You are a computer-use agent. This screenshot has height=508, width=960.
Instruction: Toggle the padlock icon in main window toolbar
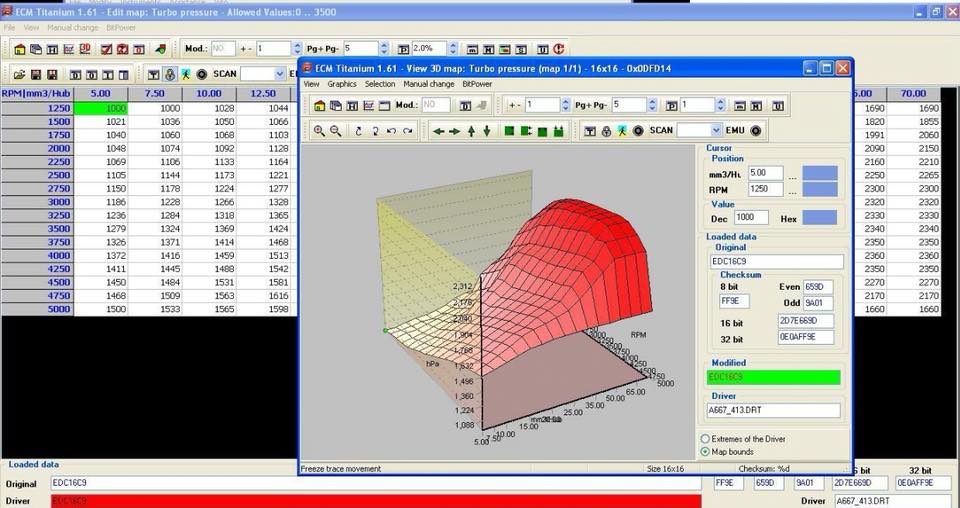tap(170, 74)
